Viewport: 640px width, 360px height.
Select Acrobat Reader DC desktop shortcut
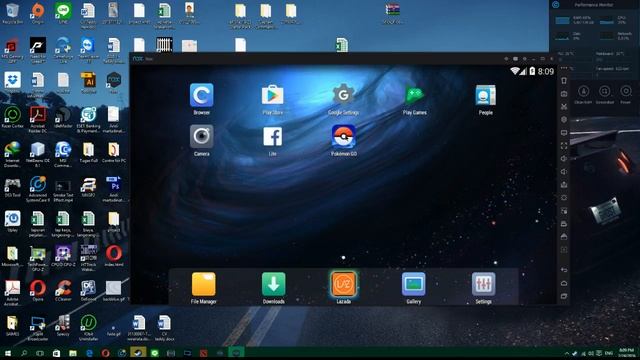point(38,119)
